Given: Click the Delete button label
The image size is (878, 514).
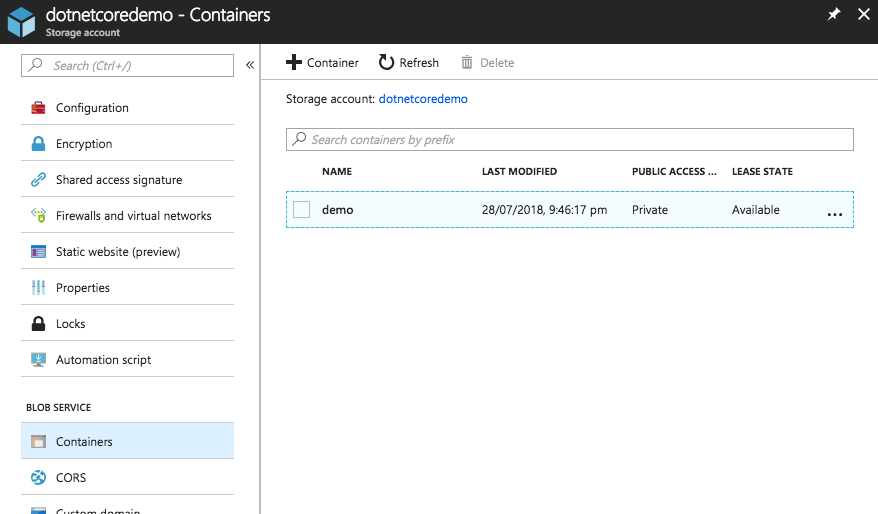Looking at the screenshot, I should pyautogui.click(x=497, y=63).
